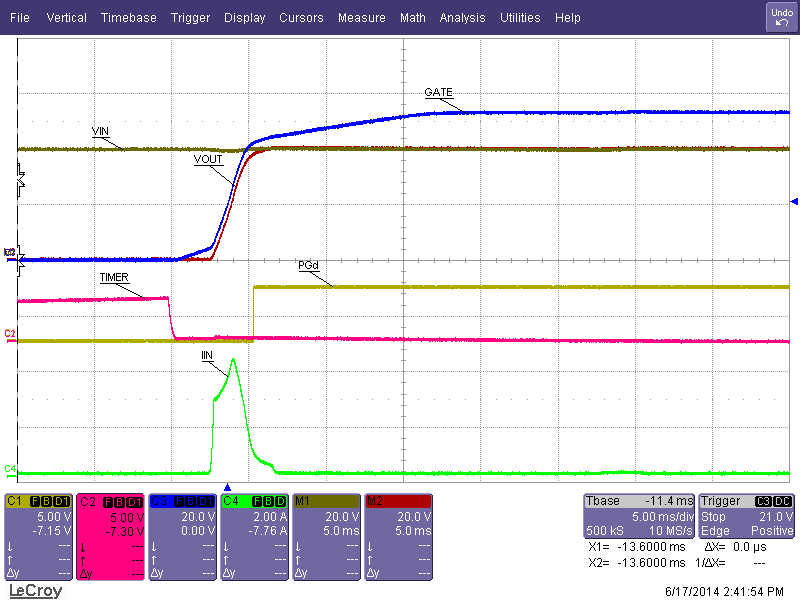
Task: Open the C1 channel descriptor box
Action: [38, 536]
